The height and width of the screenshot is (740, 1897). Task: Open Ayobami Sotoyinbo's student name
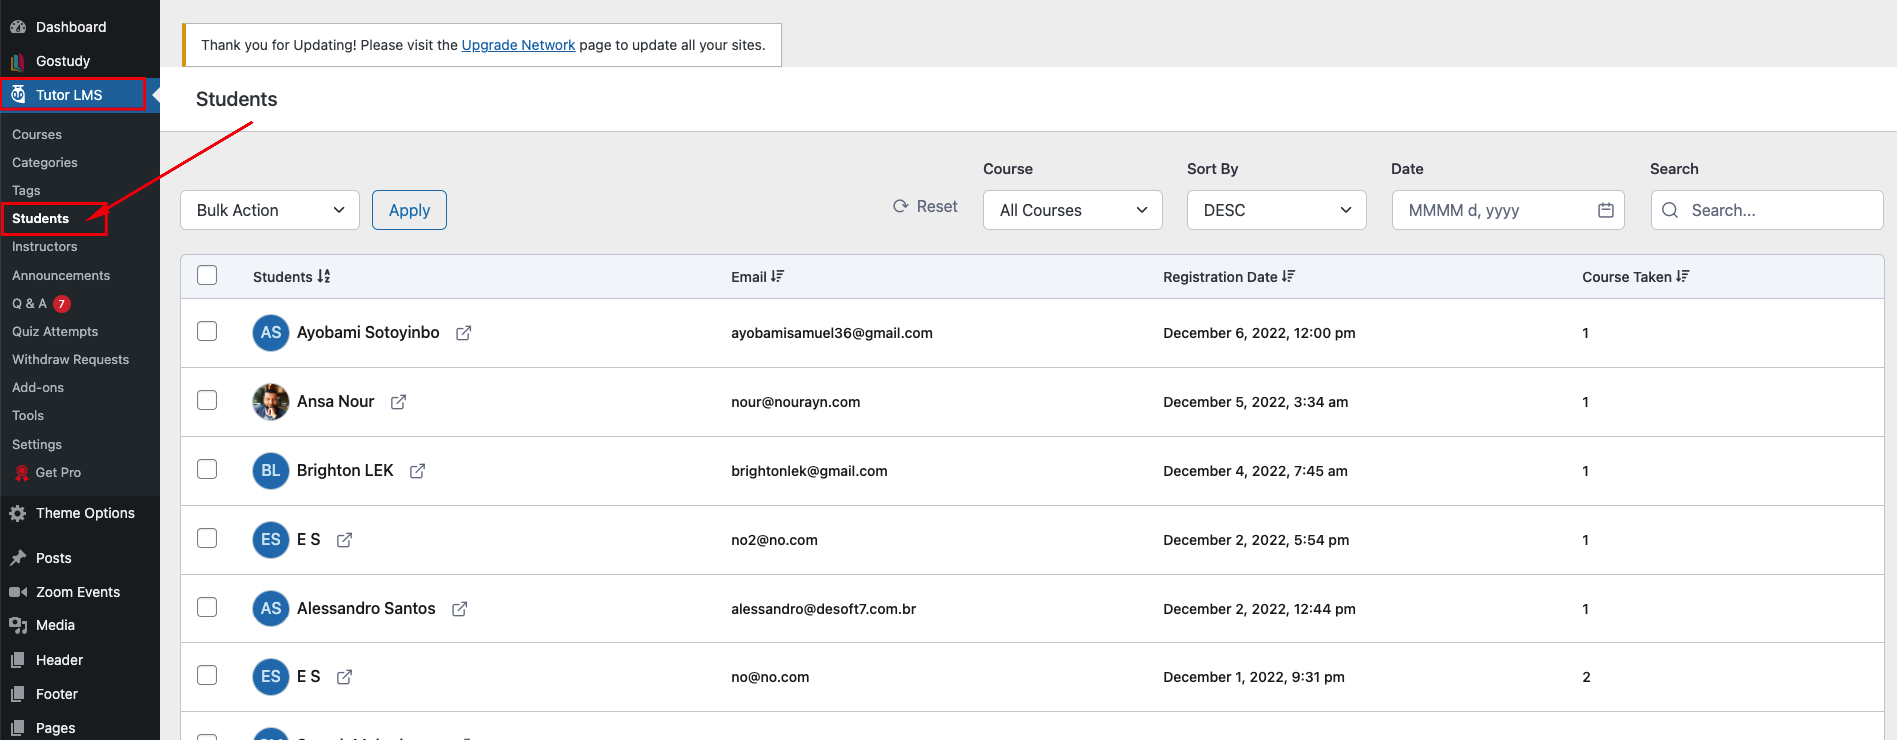coord(368,332)
